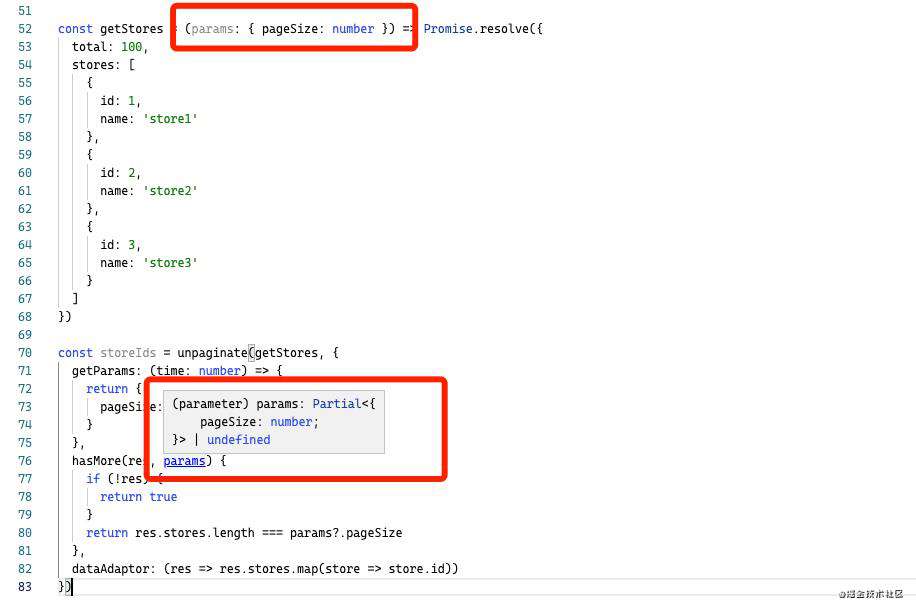Image resolution: width=916 pixels, height=610 pixels.
Task: Click the 'stores: [' property on line 54
Action: click(103, 65)
